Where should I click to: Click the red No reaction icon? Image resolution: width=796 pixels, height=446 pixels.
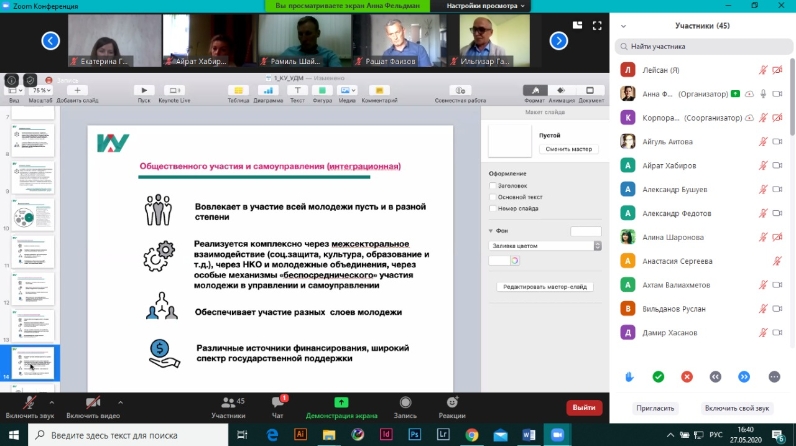[x=687, y=376]
